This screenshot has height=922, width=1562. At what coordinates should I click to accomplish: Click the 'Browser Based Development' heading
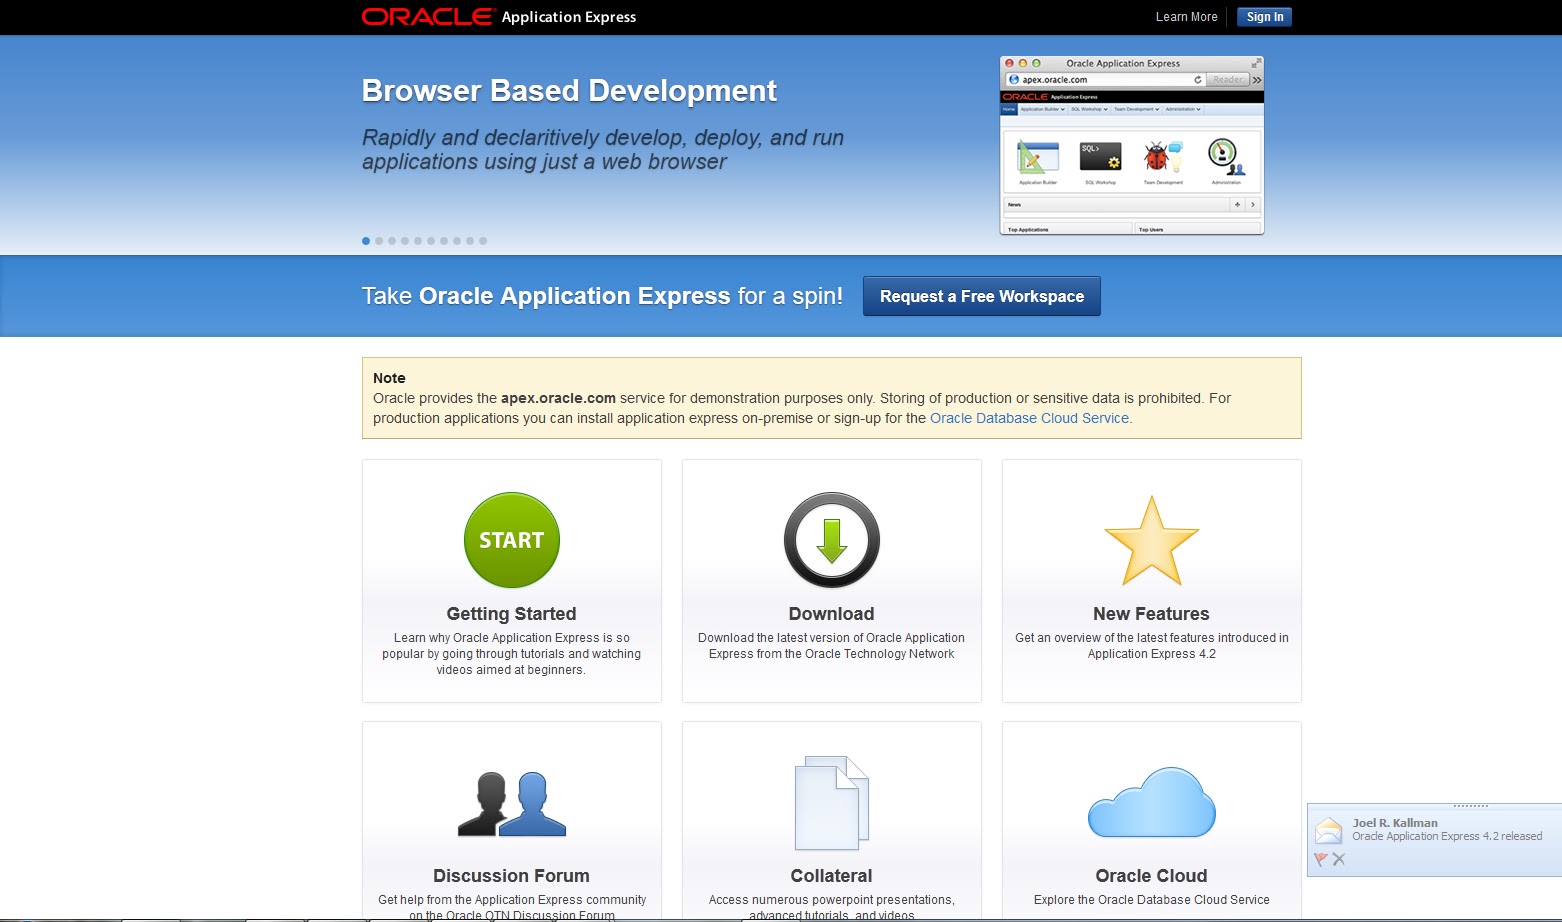569,91
